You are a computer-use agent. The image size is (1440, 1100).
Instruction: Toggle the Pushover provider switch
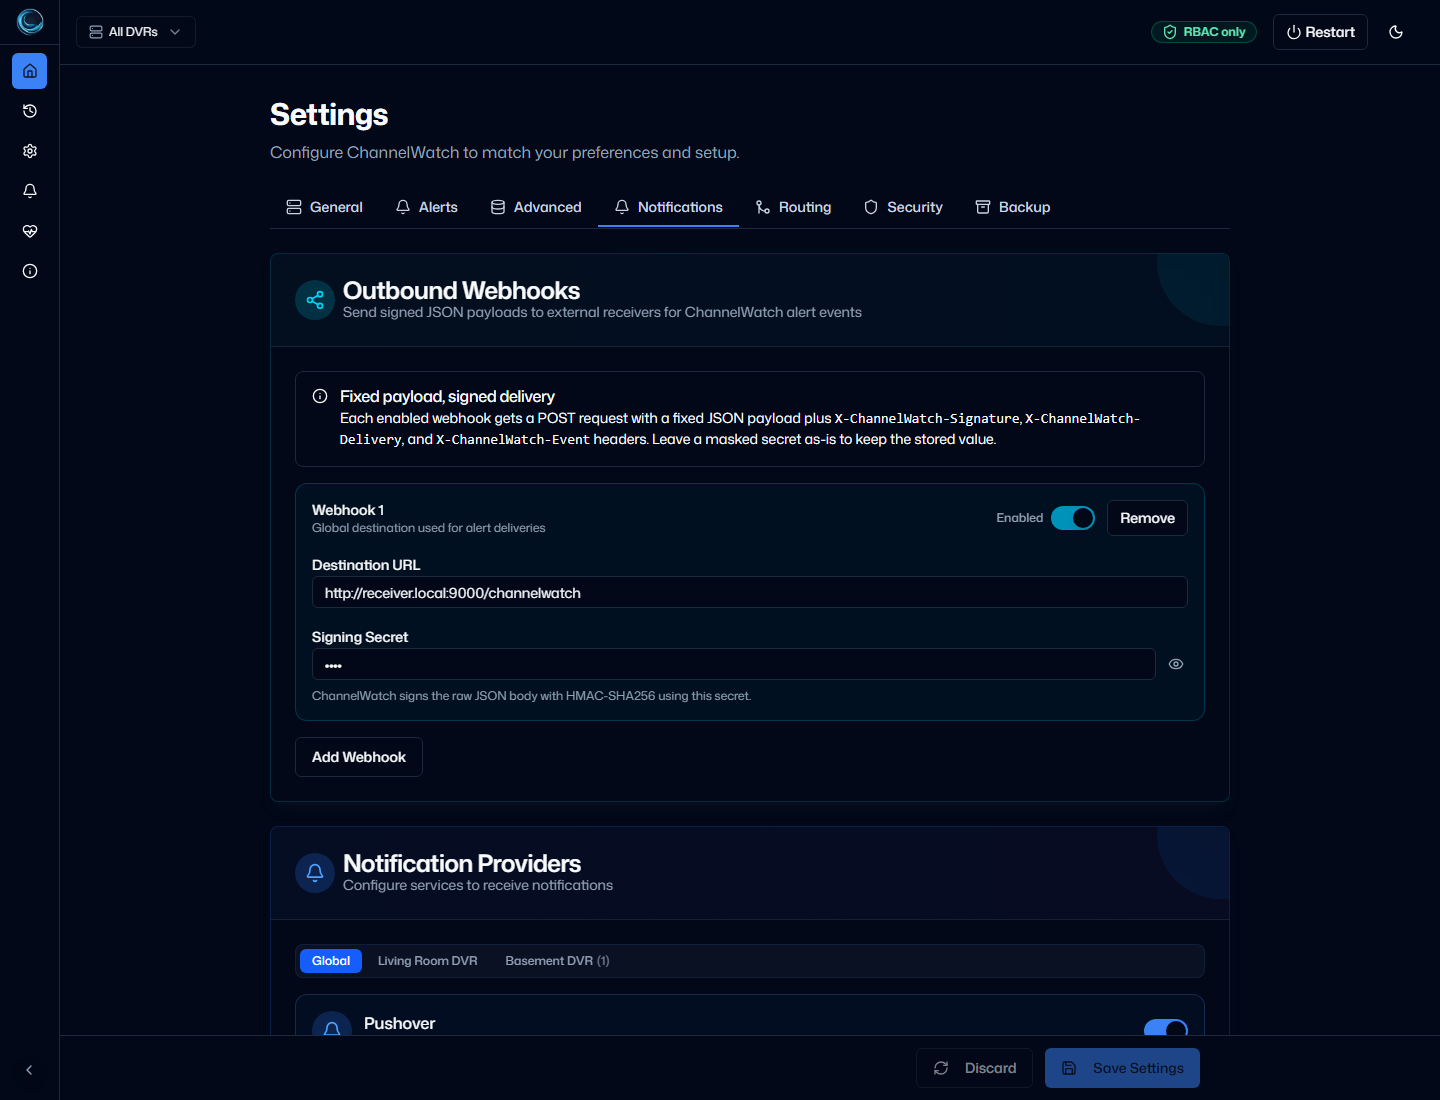[1166, 1028]
